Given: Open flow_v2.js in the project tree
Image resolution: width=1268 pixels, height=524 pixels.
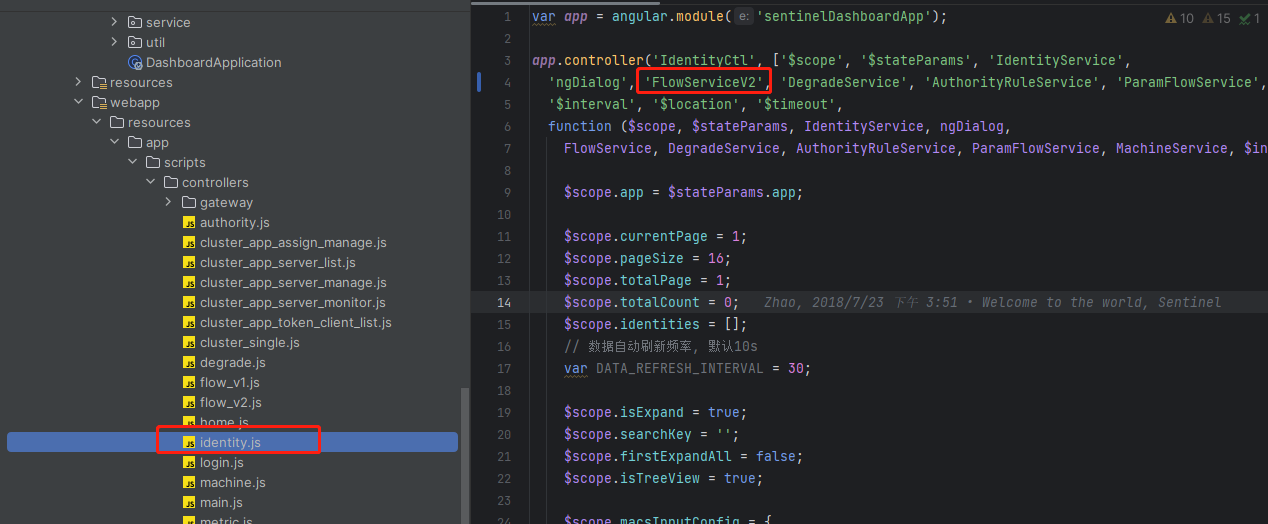Looking at the screenshot, I should [x=230, y=402].
